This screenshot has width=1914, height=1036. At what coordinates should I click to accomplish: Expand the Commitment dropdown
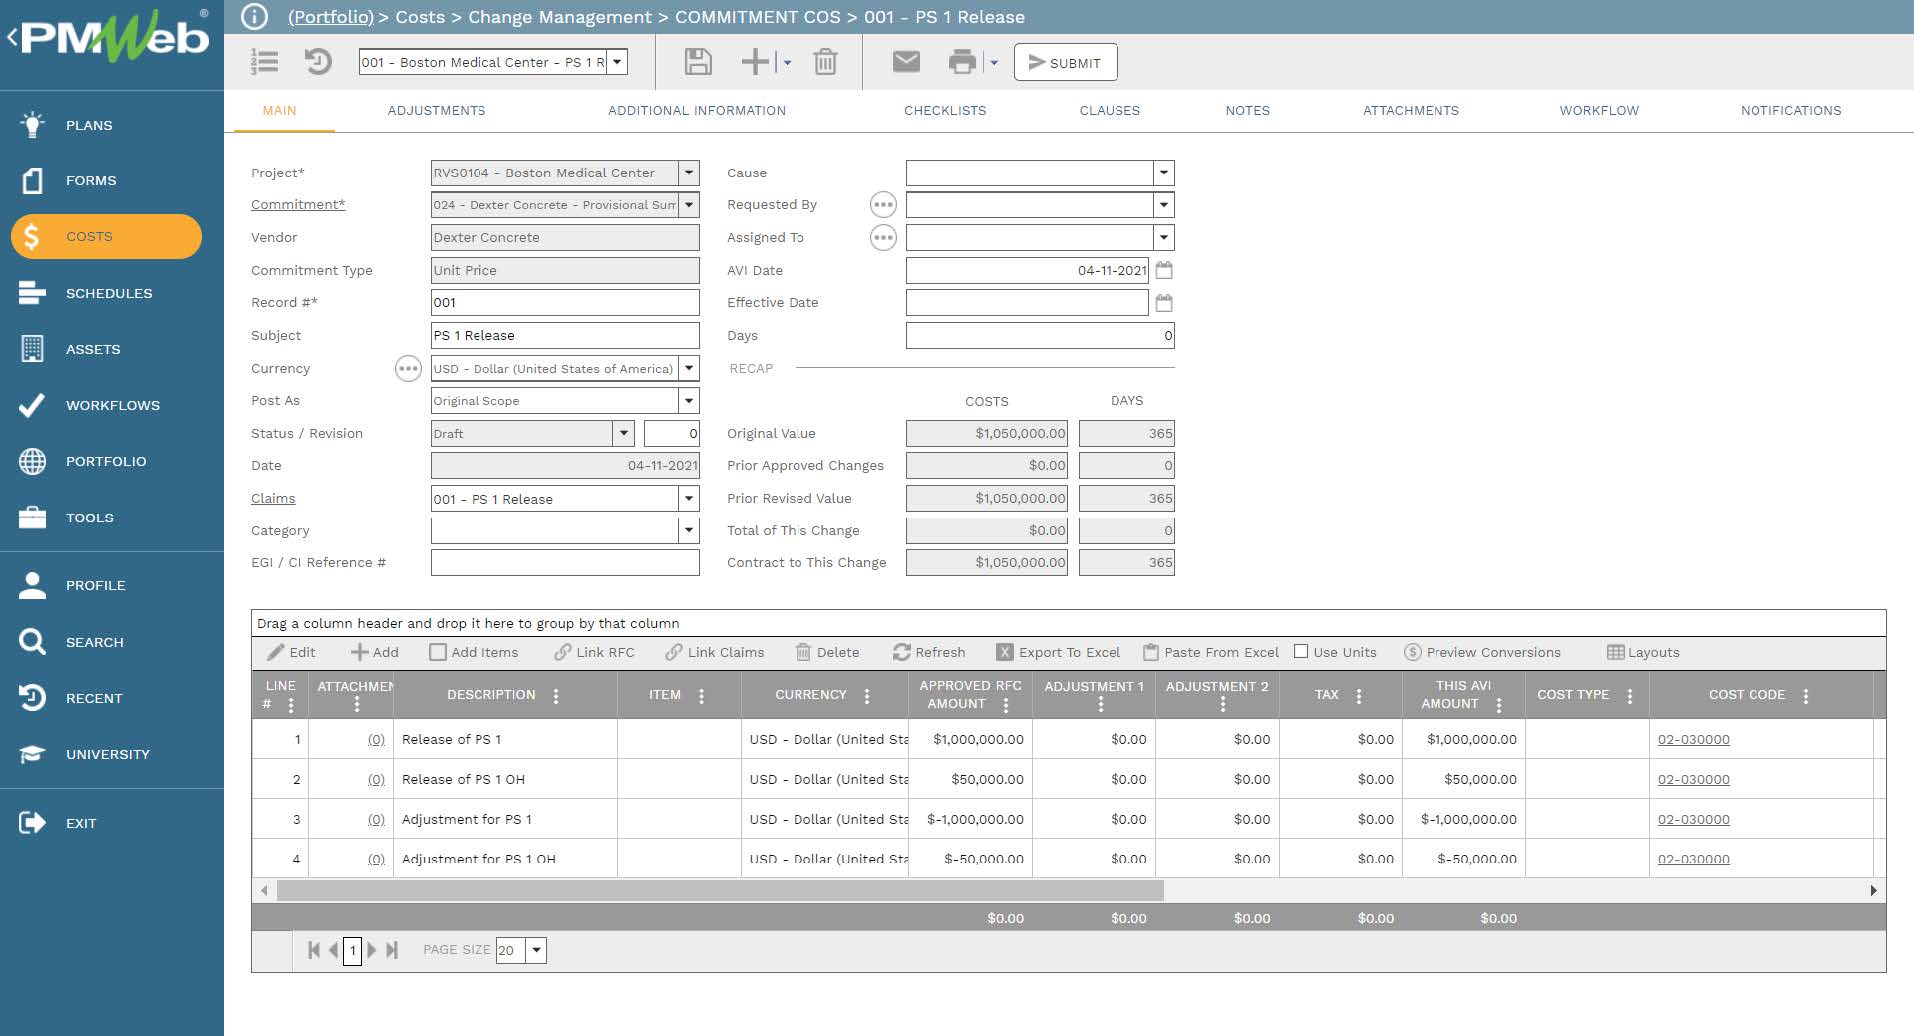click(x=689, y=205)
